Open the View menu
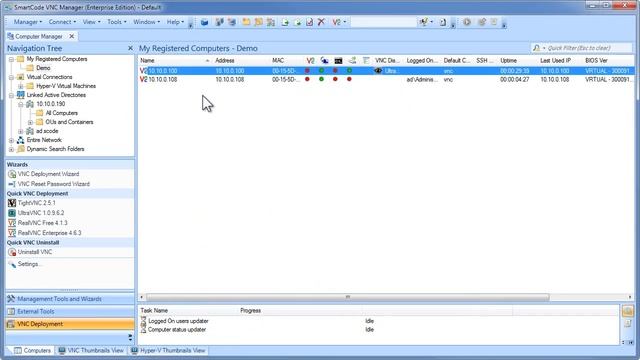This screenshot has height=360, width=640. click(x=91, y=22)
